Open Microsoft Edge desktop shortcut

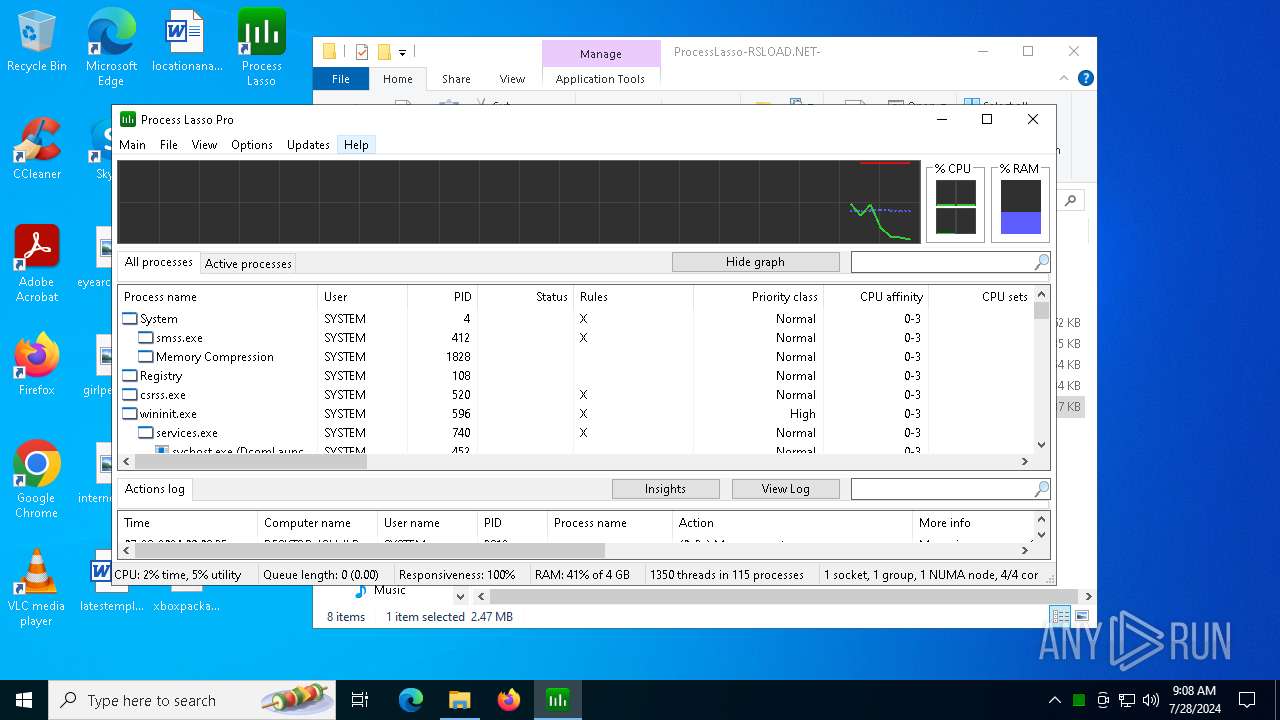(x=111, y=47)
